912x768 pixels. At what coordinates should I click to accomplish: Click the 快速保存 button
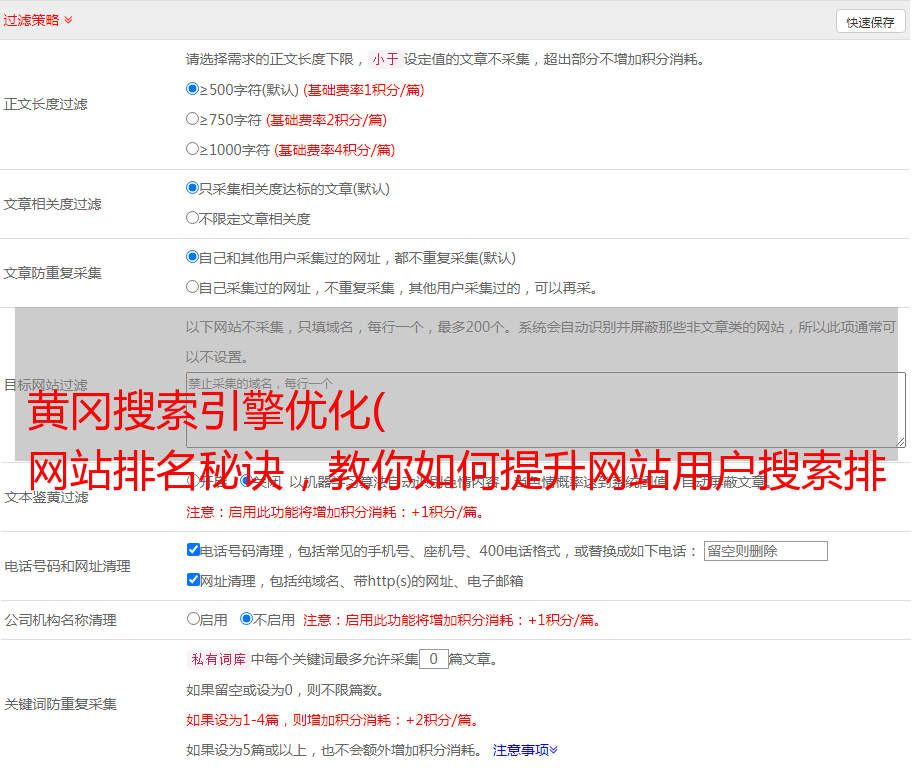870,22
